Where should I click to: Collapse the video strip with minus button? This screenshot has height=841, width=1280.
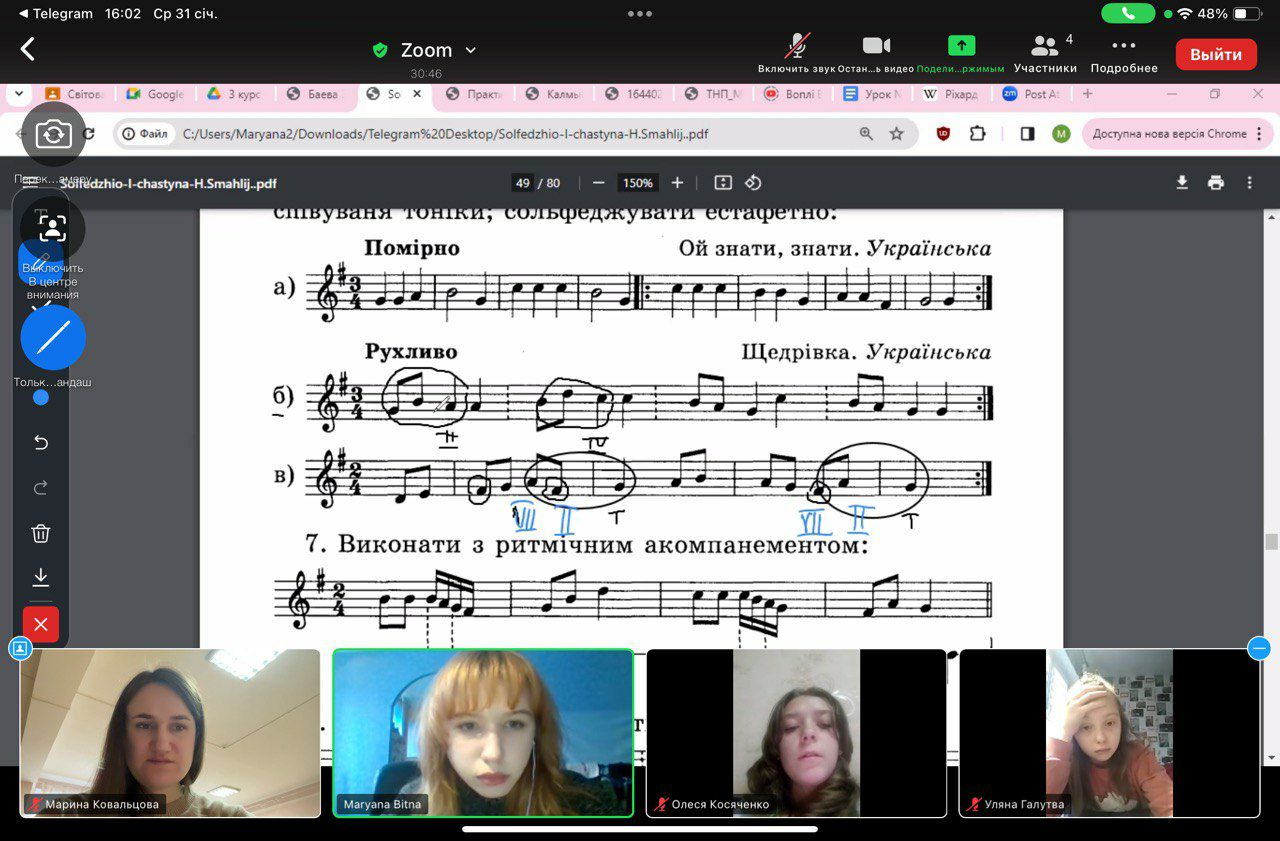pyautogui.click(x=1259, y=649)
